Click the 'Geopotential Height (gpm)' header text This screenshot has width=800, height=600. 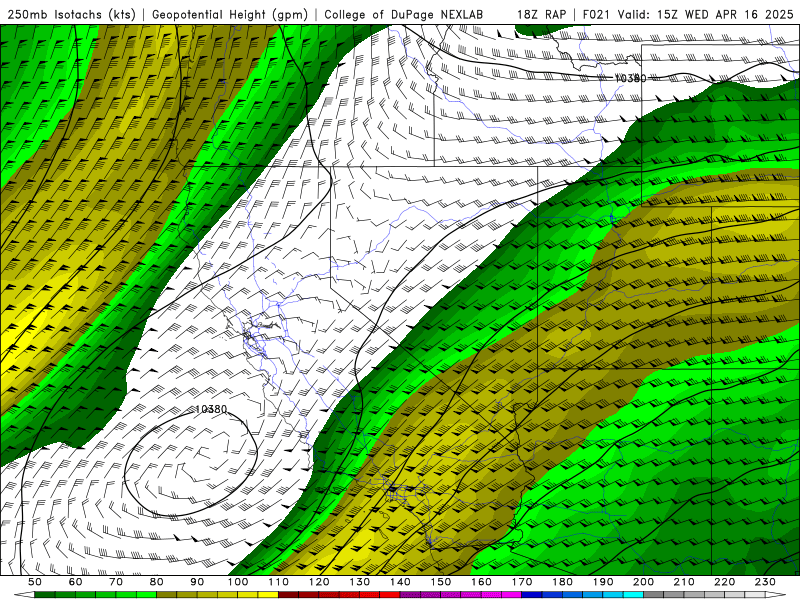(230, 15)
